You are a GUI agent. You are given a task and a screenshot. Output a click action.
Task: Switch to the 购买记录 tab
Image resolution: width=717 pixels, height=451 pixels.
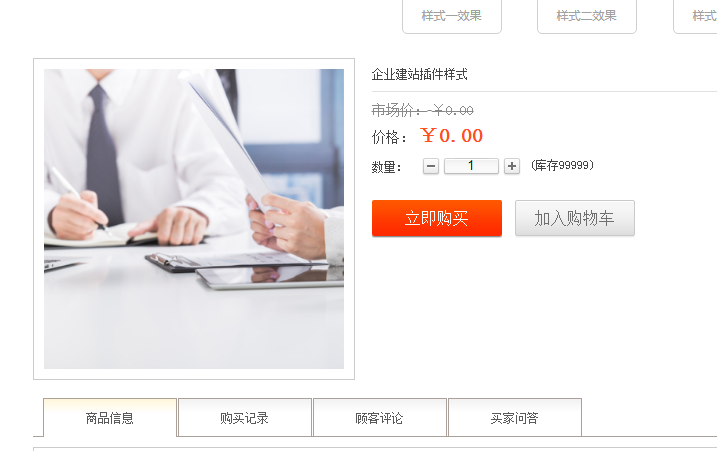[245, 418]
